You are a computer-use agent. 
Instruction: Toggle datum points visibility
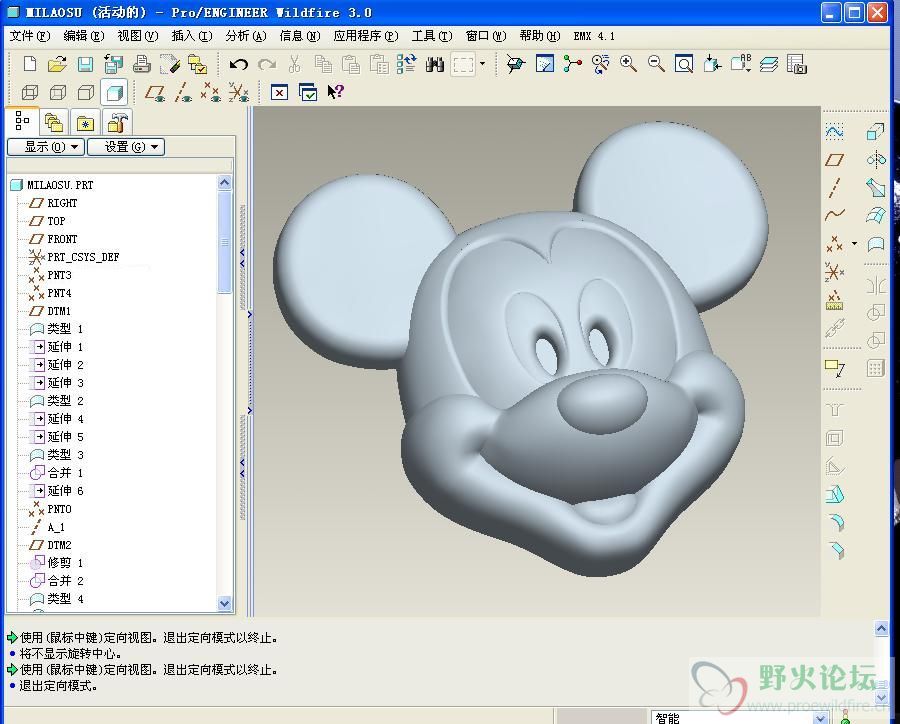pyautogui.click(x=211, y=92)
